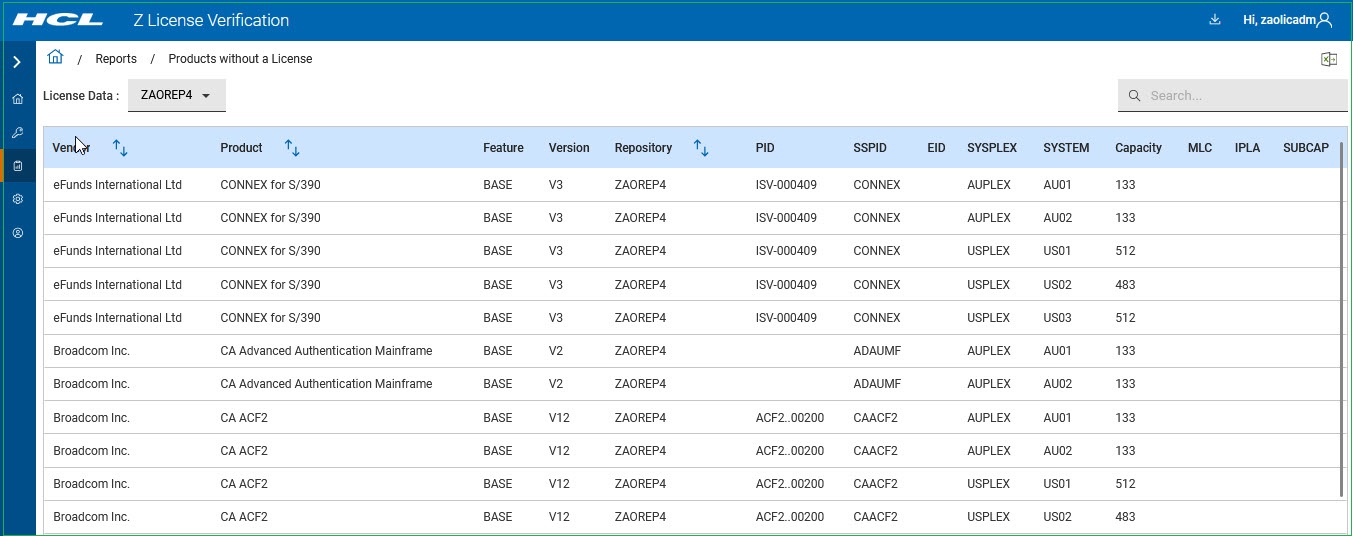Click ADAUMF in the AU02 row
1353x536 pixels.
[877, 384]
